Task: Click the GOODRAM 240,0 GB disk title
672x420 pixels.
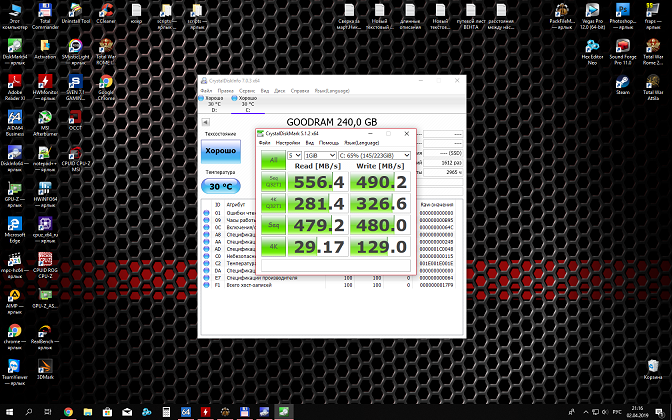Action: click(332, 122)
